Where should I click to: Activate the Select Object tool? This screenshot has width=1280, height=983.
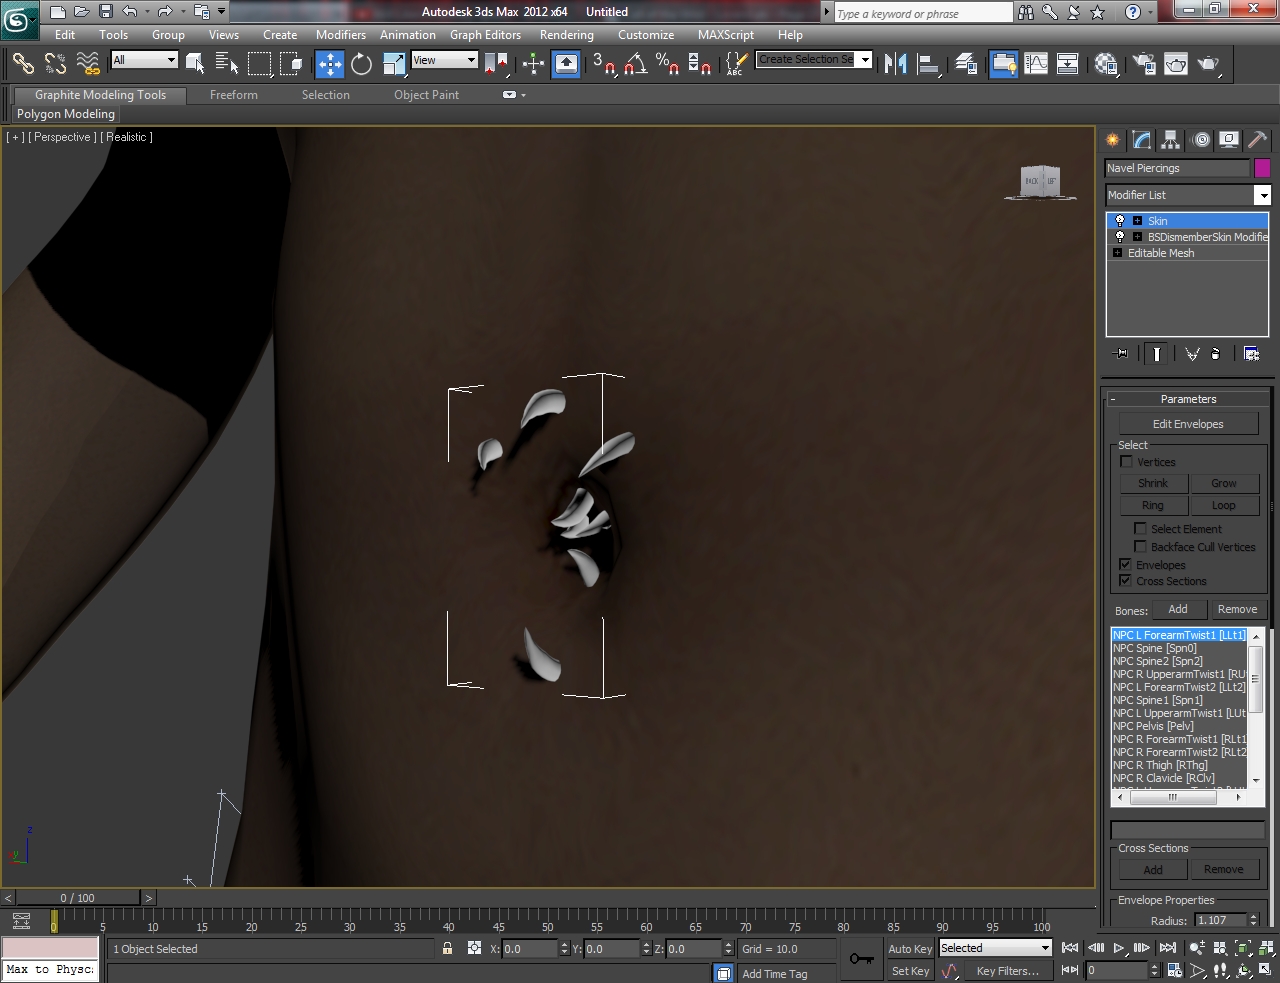[195, 64]
